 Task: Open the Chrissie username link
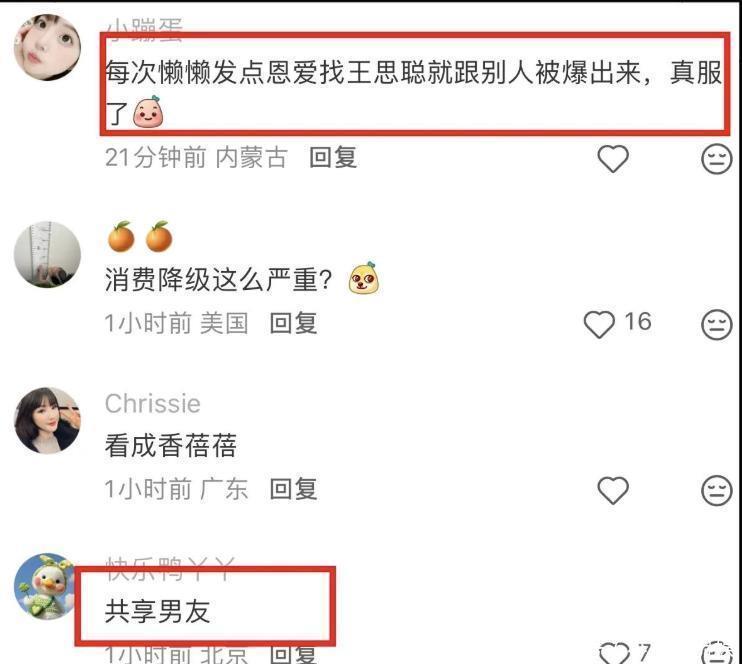click(153, 404)
